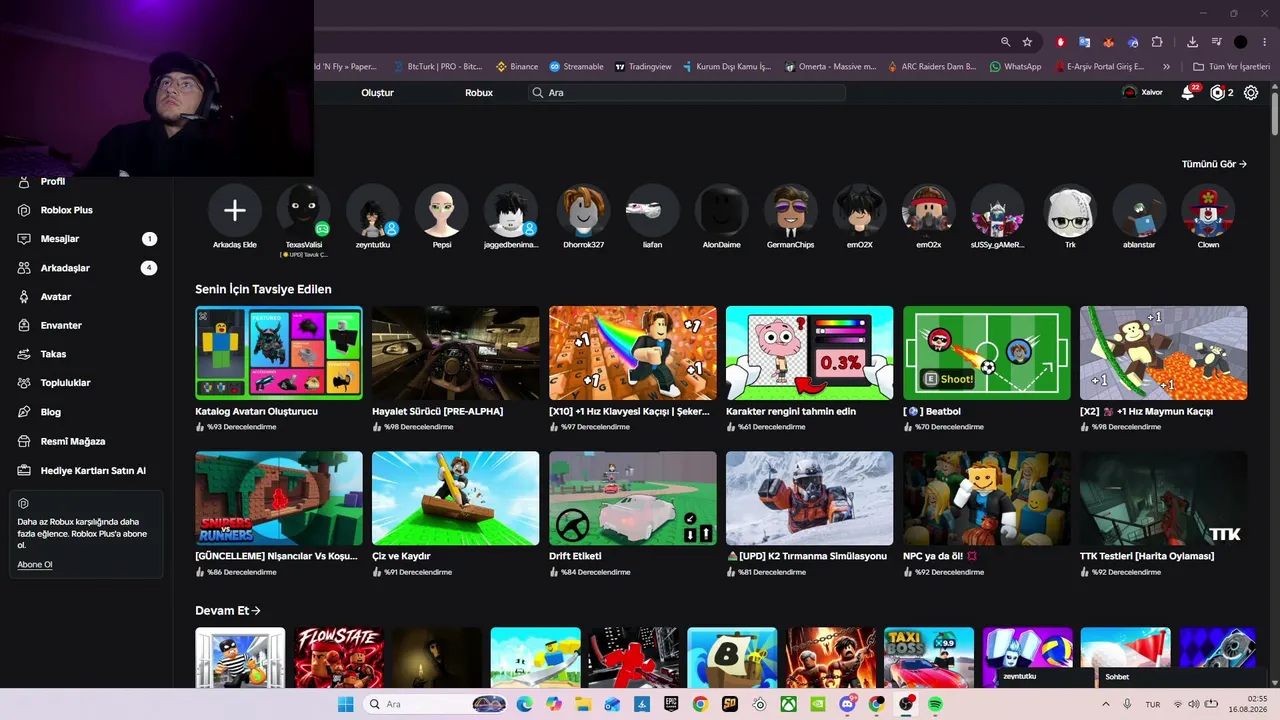
Task: Click the Roblox Plus sidebar icon
Action: [24, 210]
